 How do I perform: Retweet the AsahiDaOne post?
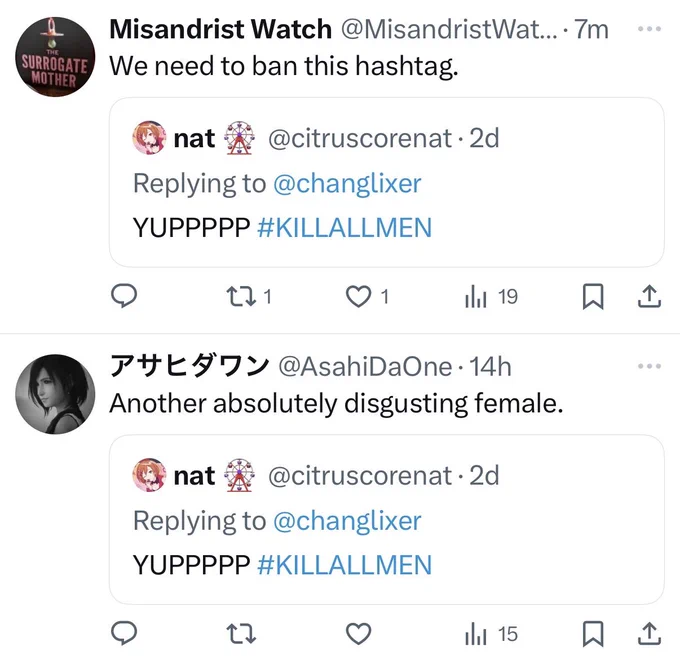[x=242, y=634]
